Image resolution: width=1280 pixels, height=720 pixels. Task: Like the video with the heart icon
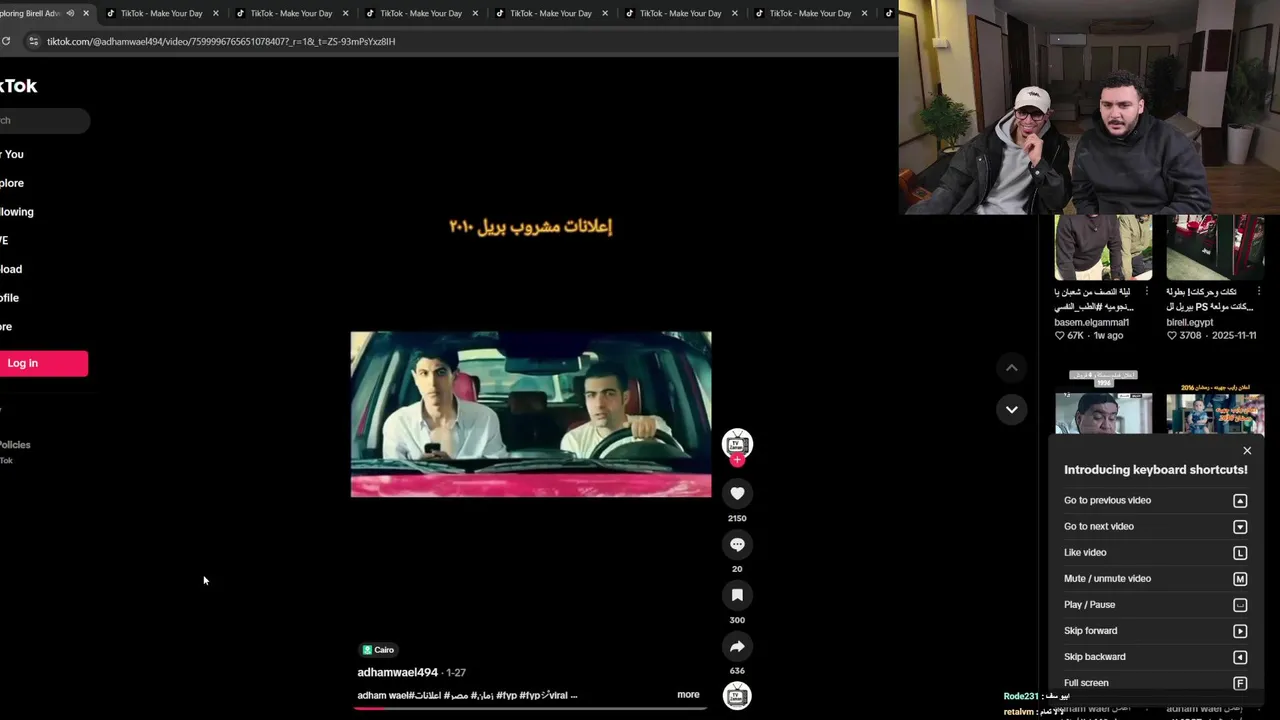click(x=737, y=493)
